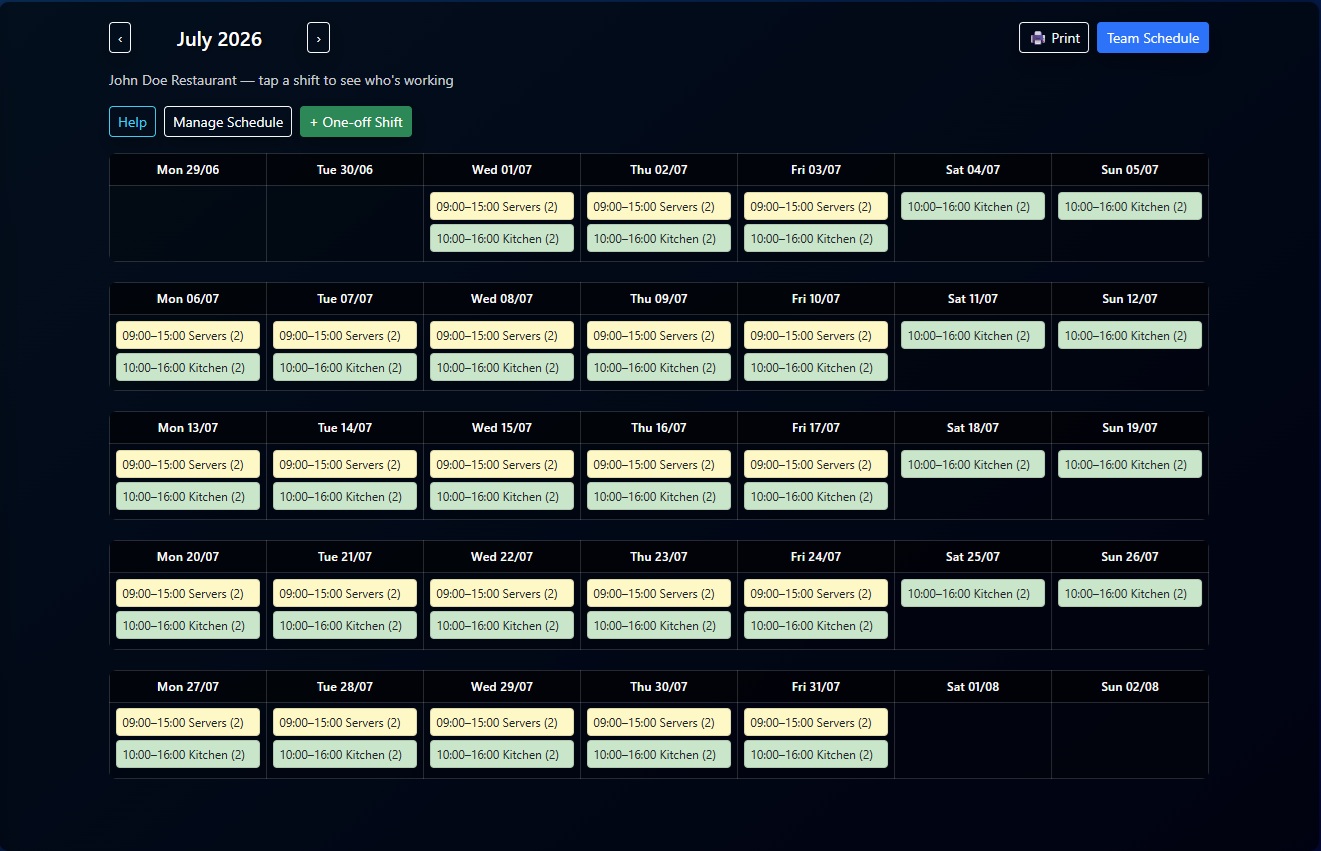Open Mon 20/07 Kitchen shift
Viewport: 1321px width, 851px height.
click(188, 625)
